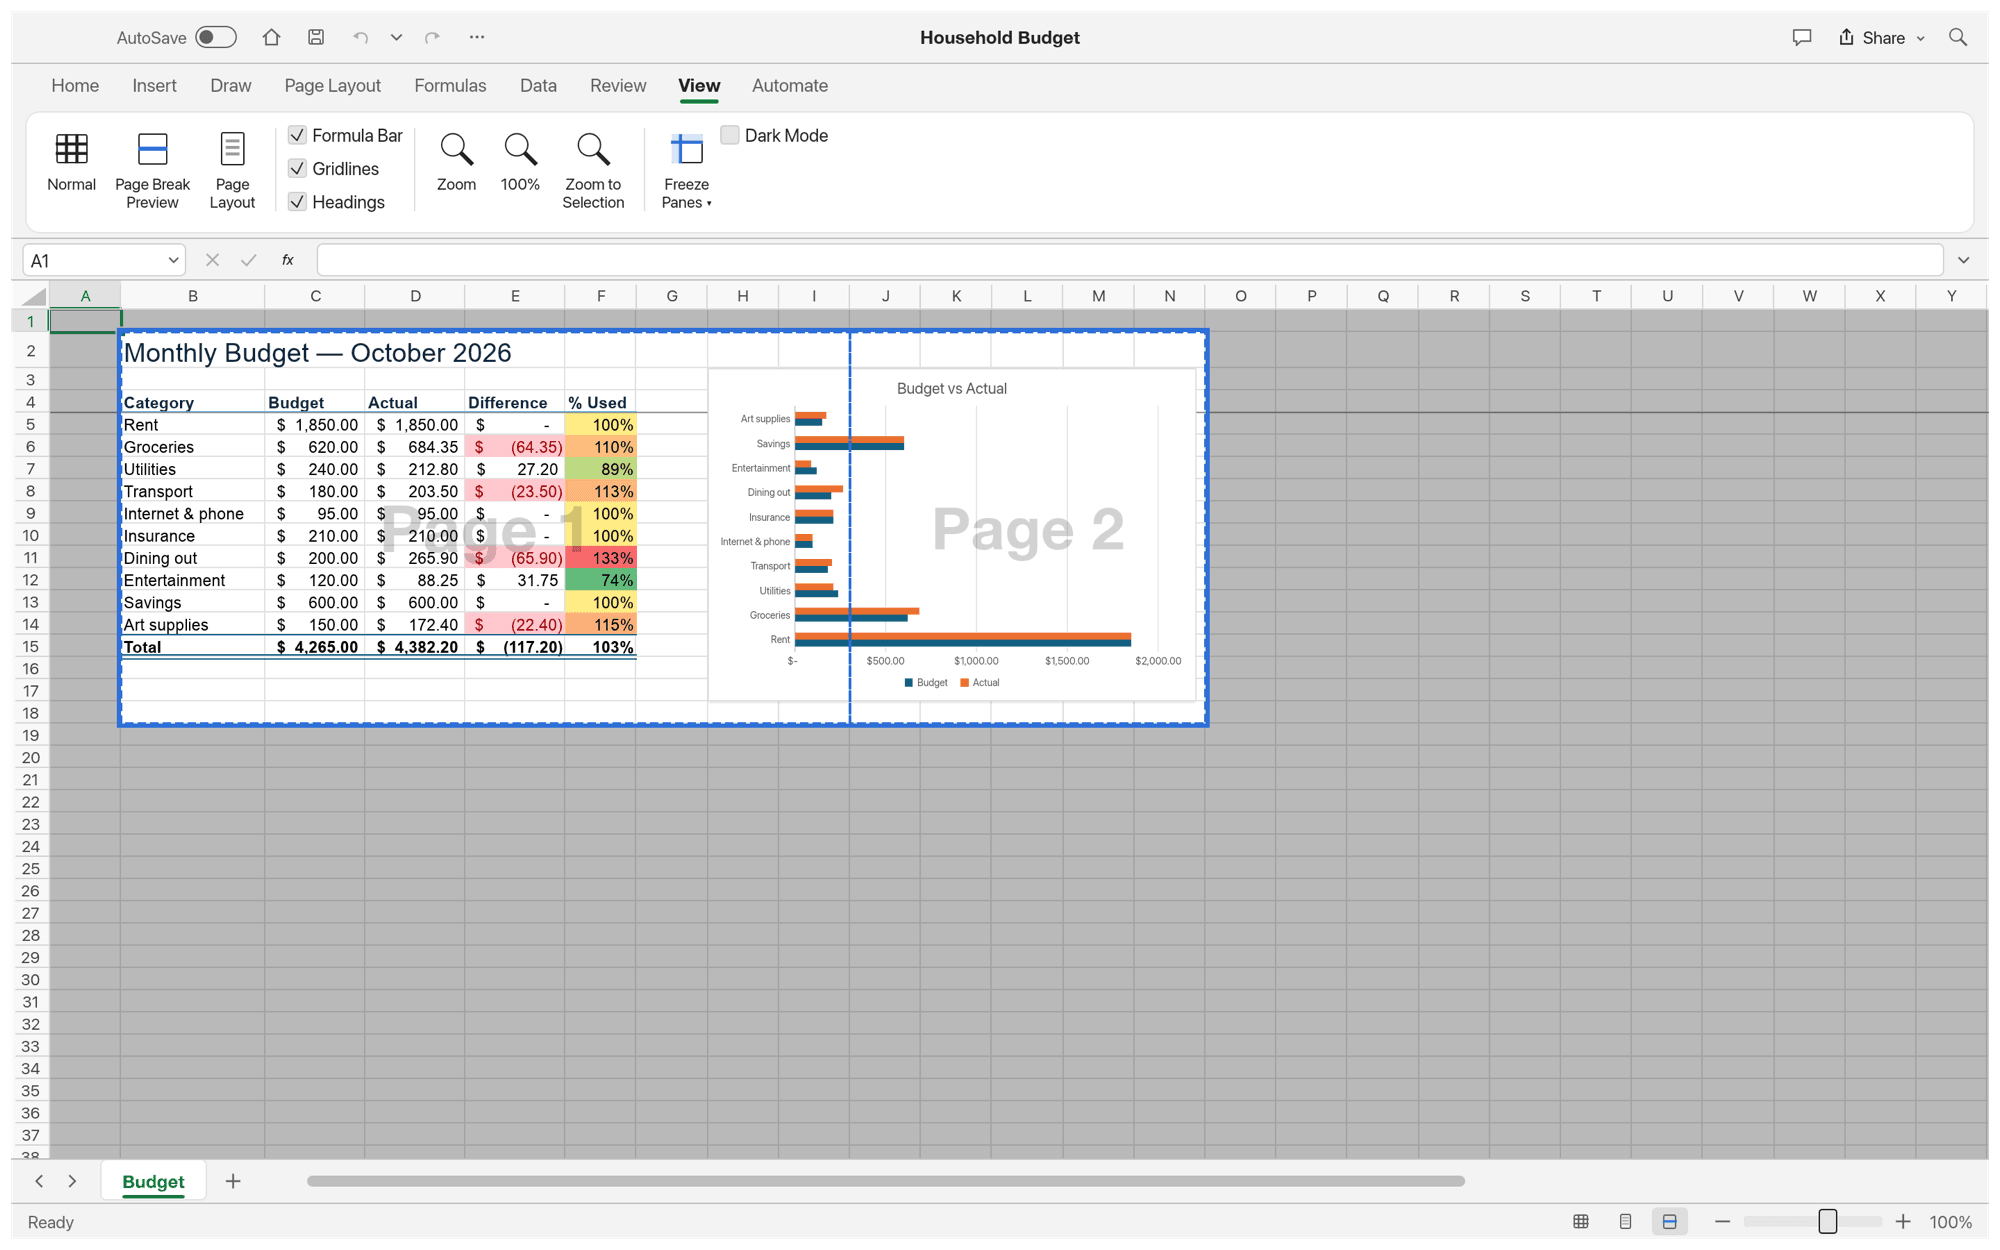The width and height of the screenshot is (2000, 1250).
Task: Click the insert function fx icon
Action: point(288,260)
